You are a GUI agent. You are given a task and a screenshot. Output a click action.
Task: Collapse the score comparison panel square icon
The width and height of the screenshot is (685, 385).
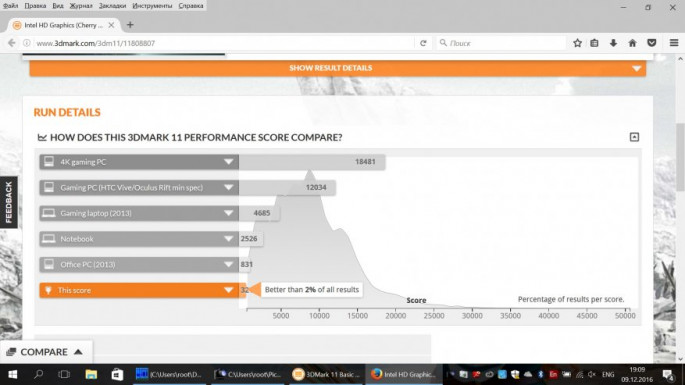[x=634, y=137]
